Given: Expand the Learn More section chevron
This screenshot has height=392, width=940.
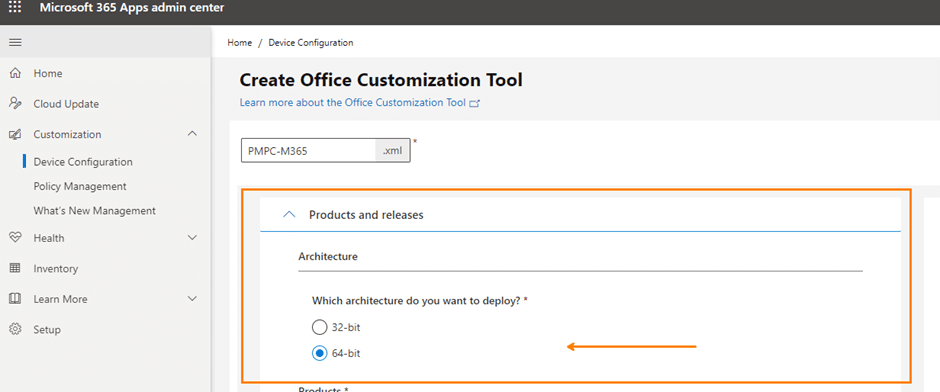Looking at the screenshot, I should 192,298.
